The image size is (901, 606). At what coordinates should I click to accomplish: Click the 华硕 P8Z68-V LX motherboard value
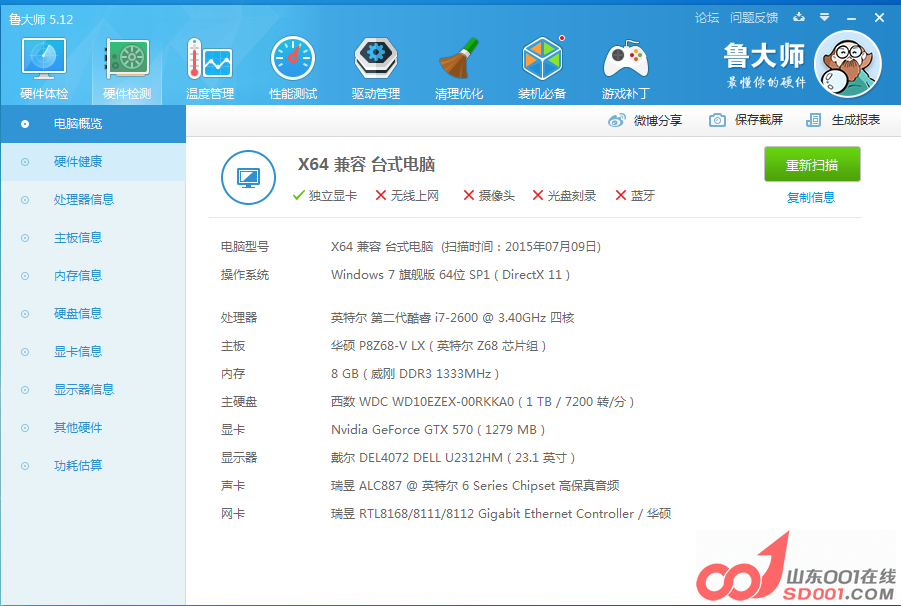[x=438, y=346]
